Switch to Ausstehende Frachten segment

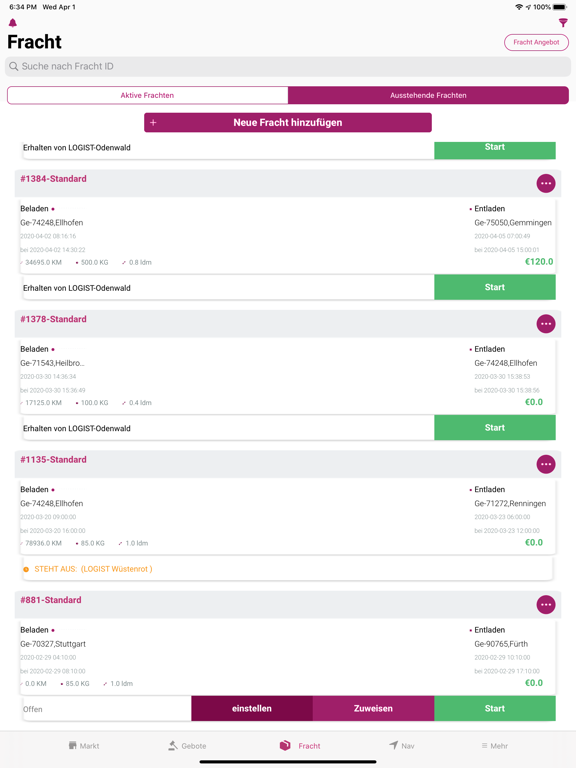(x=428, y=96)
